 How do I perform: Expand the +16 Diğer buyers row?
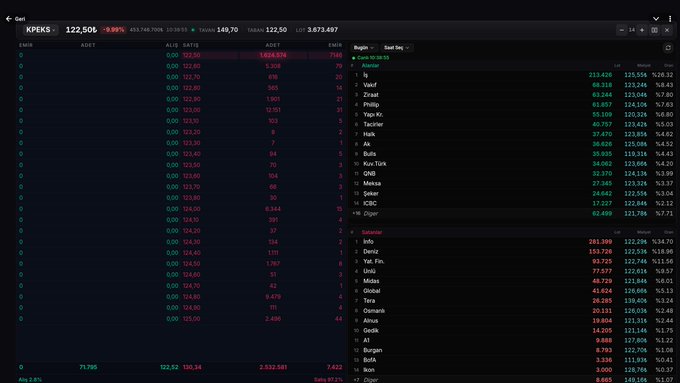click(513, 213)
